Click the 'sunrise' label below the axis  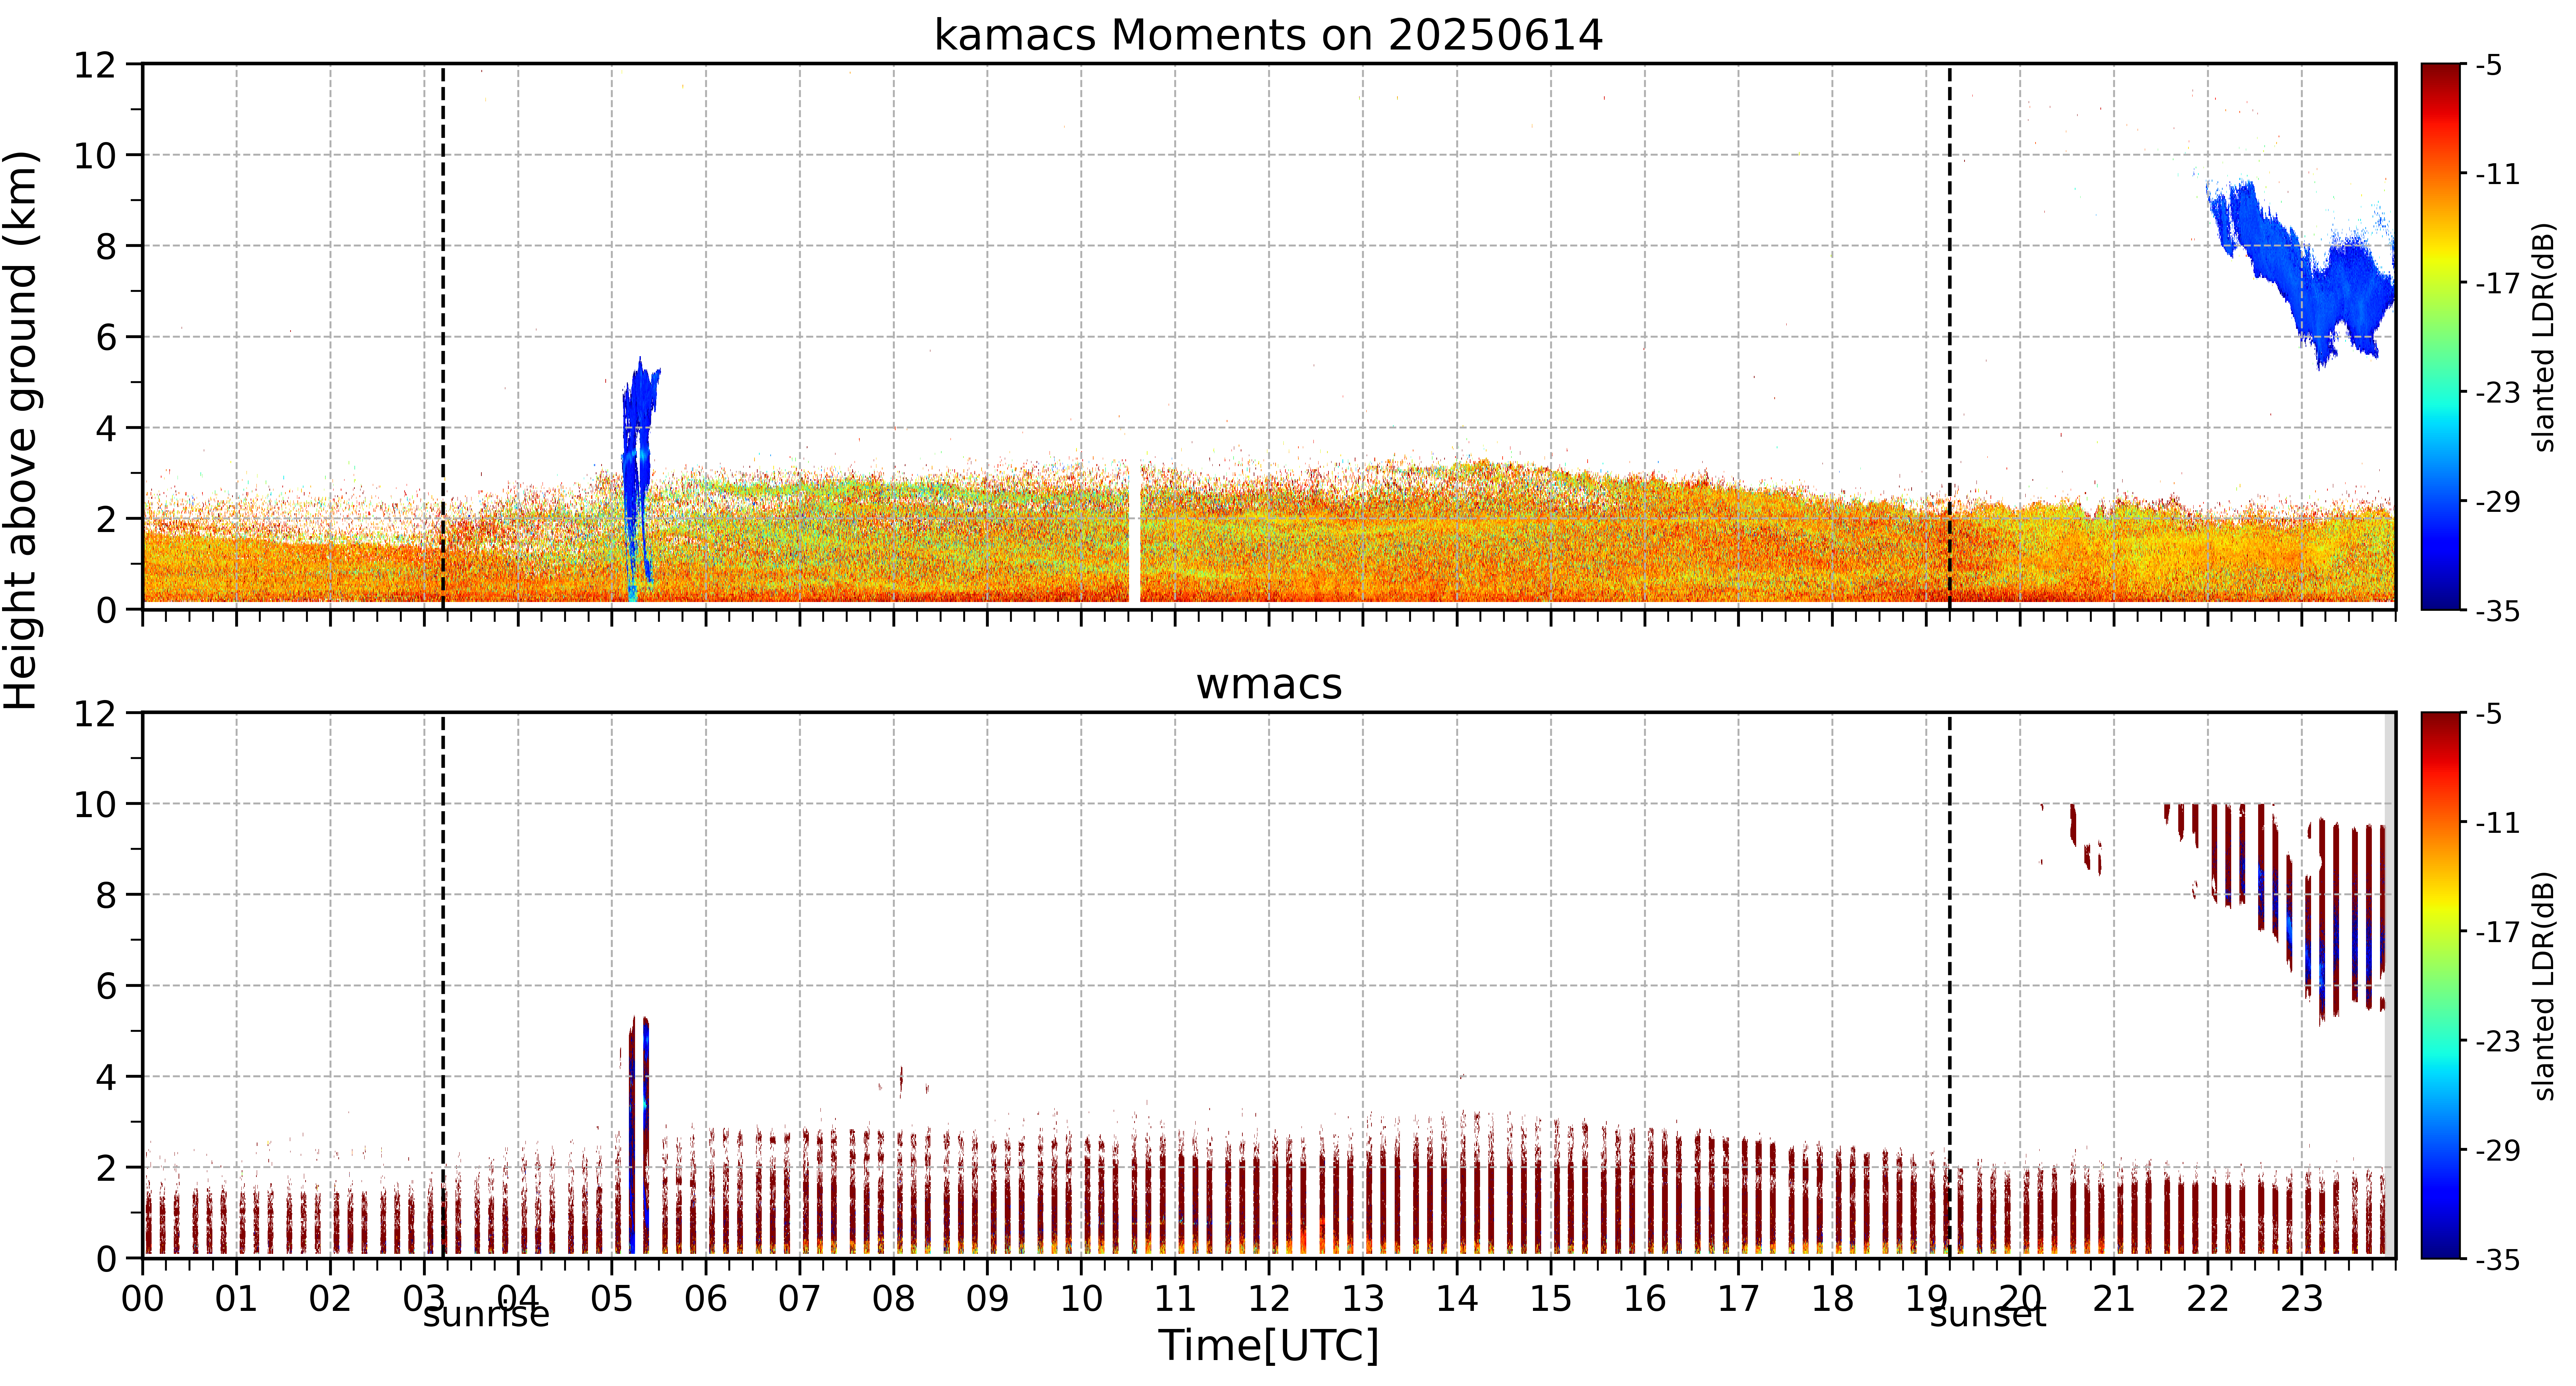[486, 1315]
